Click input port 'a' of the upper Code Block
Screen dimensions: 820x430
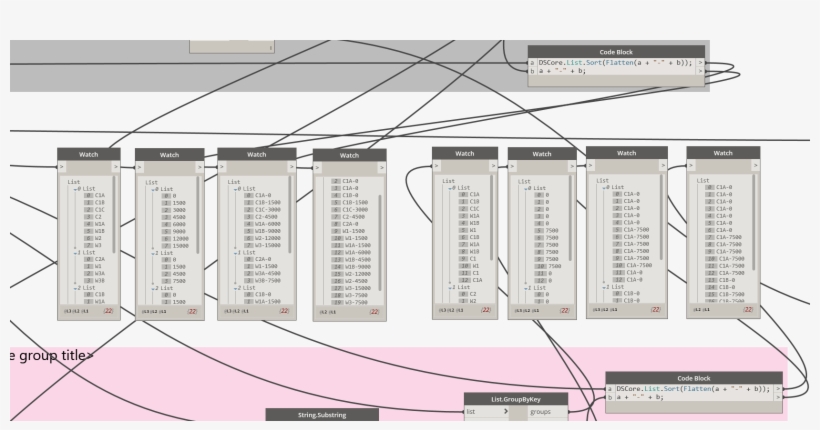pyautogui.click(x=532, y=63)
